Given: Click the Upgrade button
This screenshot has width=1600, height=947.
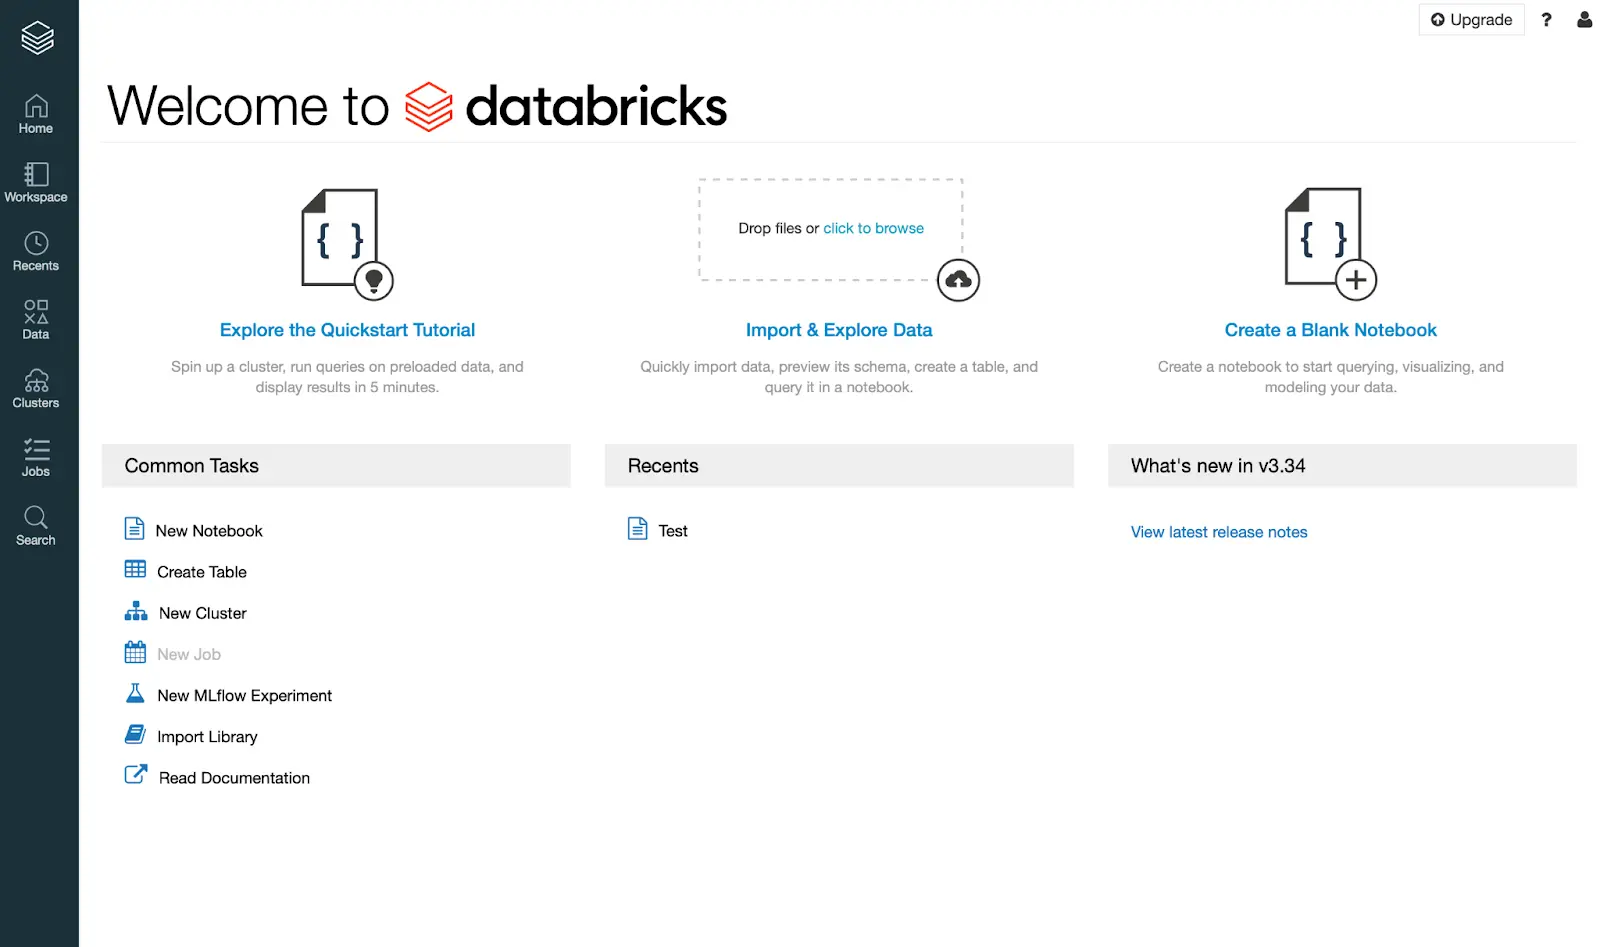Looking at the screenshot, I should (x=1471, y=19).
